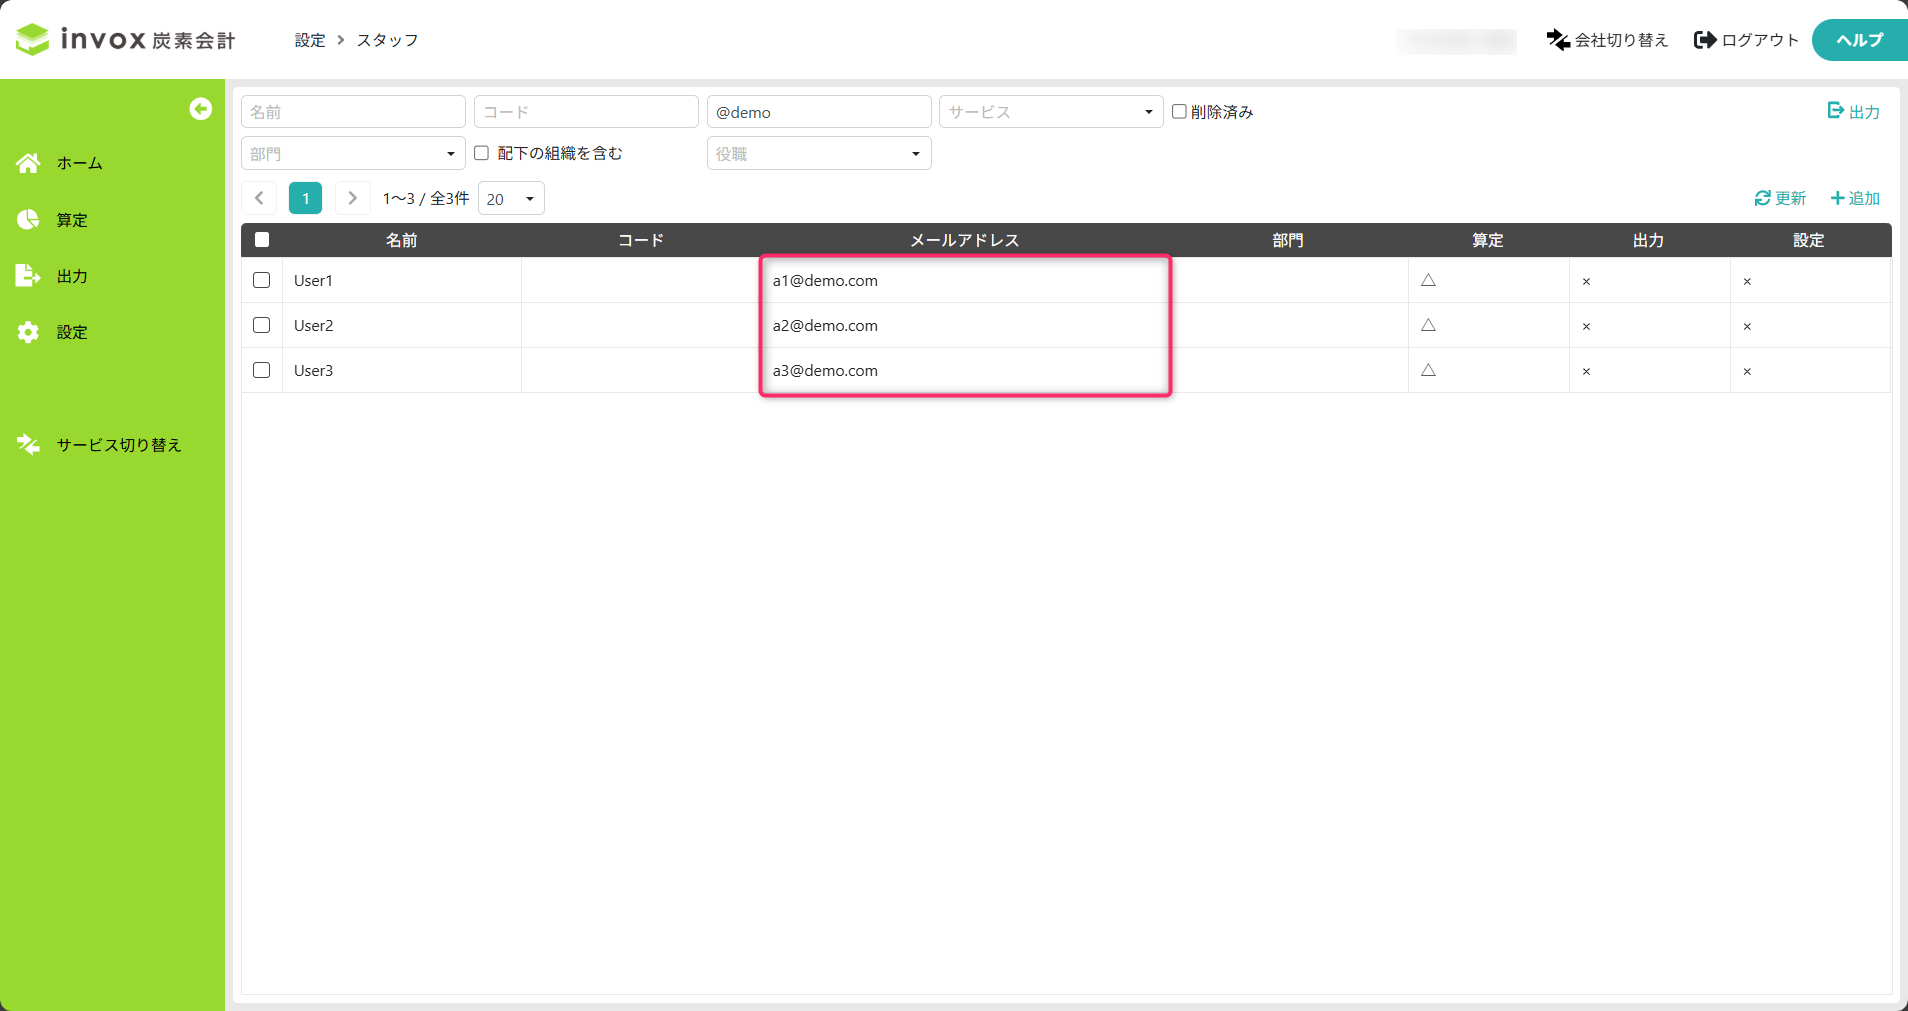This screenshot has width=1908, height=1011.
Task: Click User2's 算定 triangle mark
Action: 1428,325
